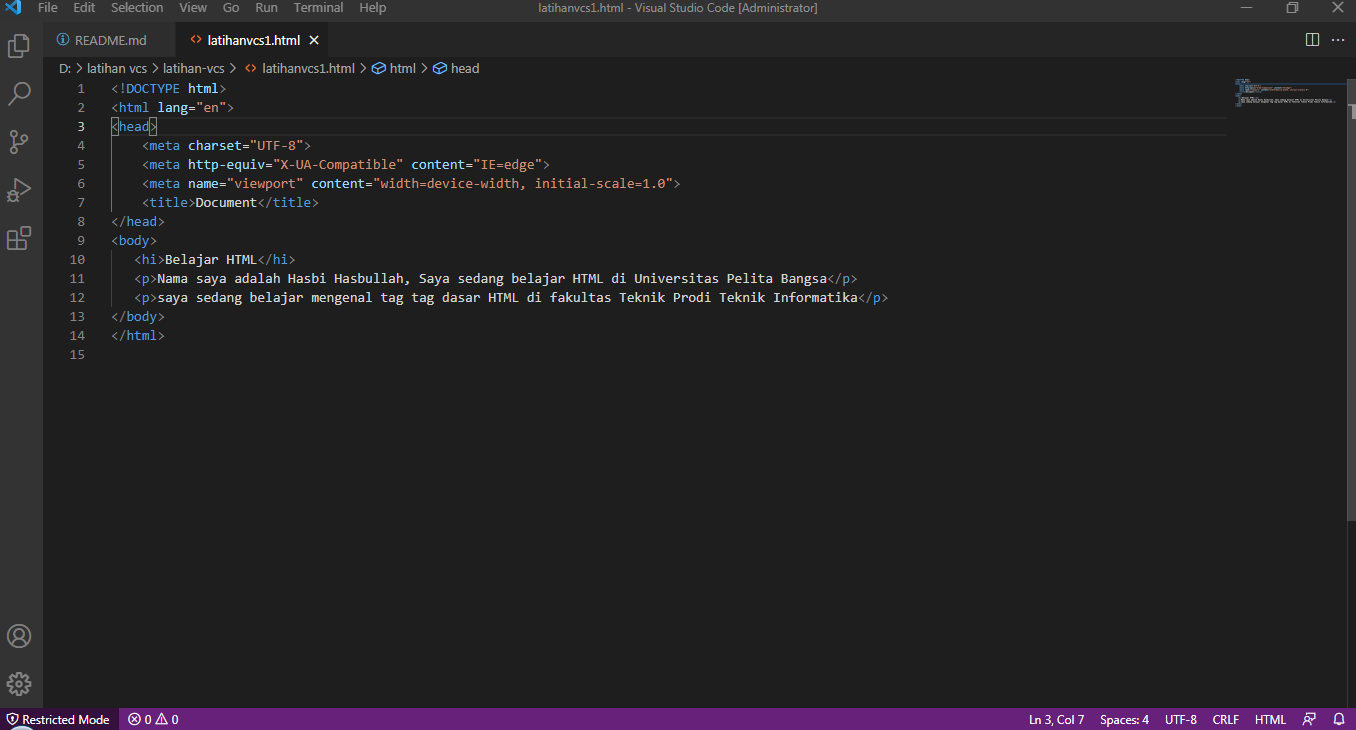Screen dimensions: 1356x730
Task: Click the code minimap preview
Action: (x=1290, y=93)
